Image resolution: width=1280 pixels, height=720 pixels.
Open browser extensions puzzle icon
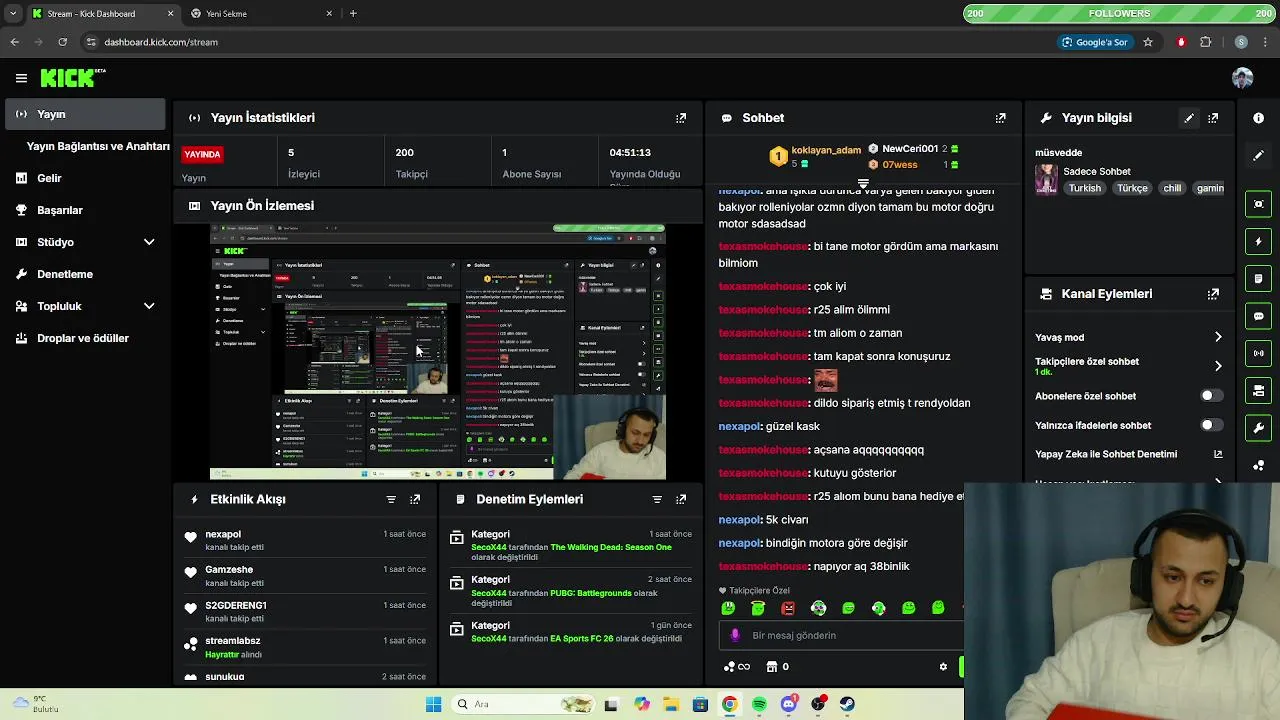tap(1205, 42)
